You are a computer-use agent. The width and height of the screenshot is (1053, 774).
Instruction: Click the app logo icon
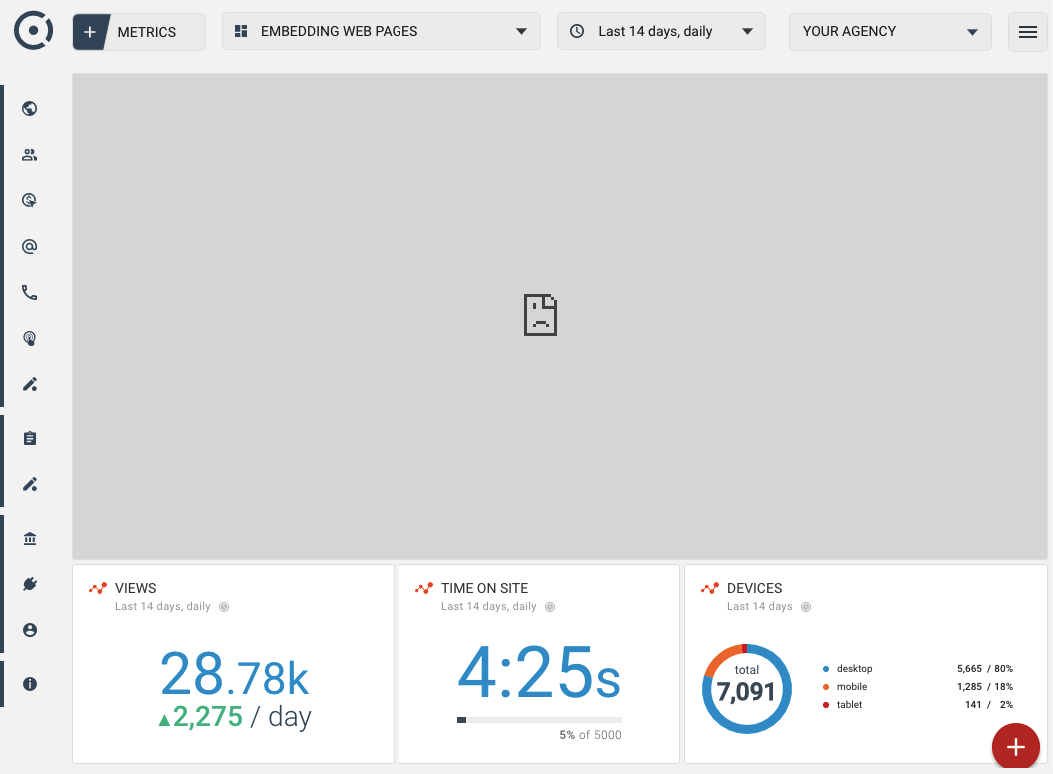click(34, 31)
